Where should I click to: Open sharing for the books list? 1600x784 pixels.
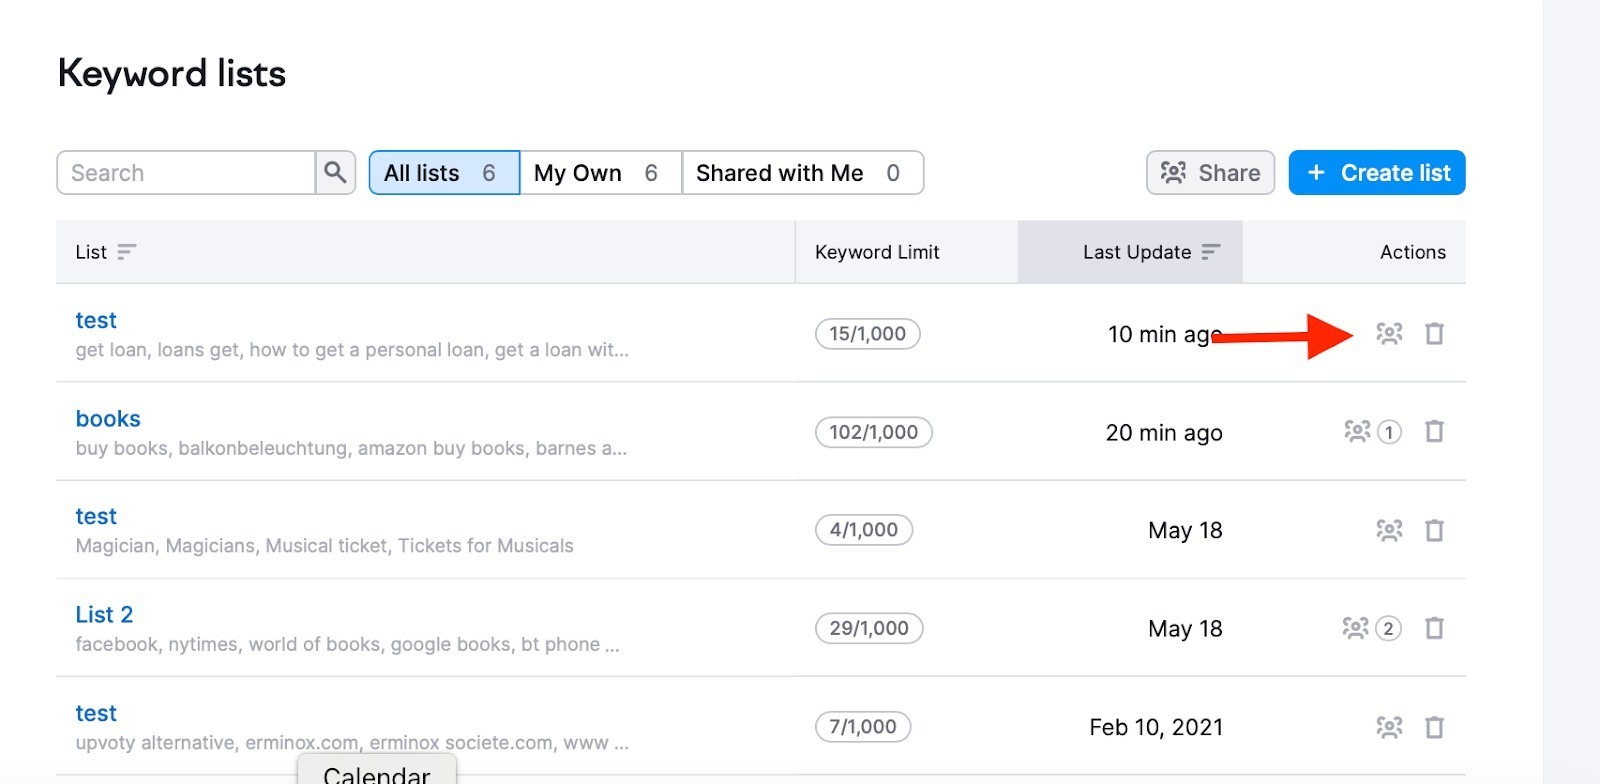coord(1357,432)
